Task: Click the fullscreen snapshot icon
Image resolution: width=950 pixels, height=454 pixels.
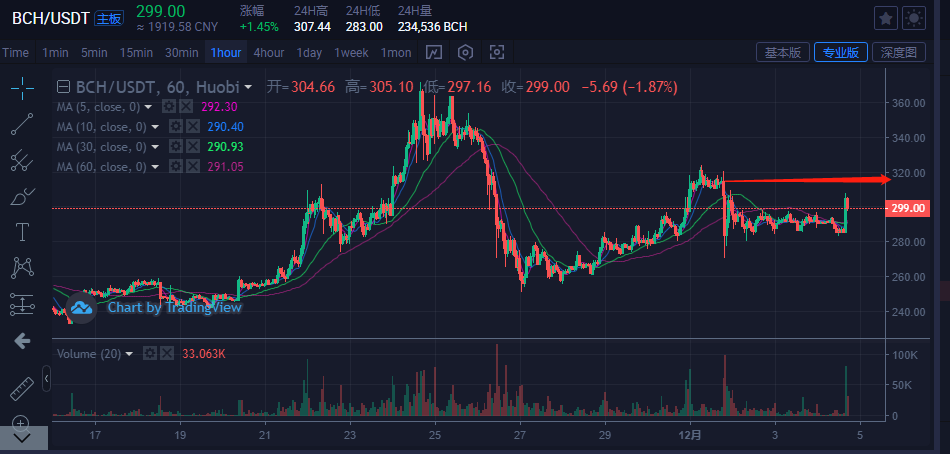Action: [x=497, y=53]
